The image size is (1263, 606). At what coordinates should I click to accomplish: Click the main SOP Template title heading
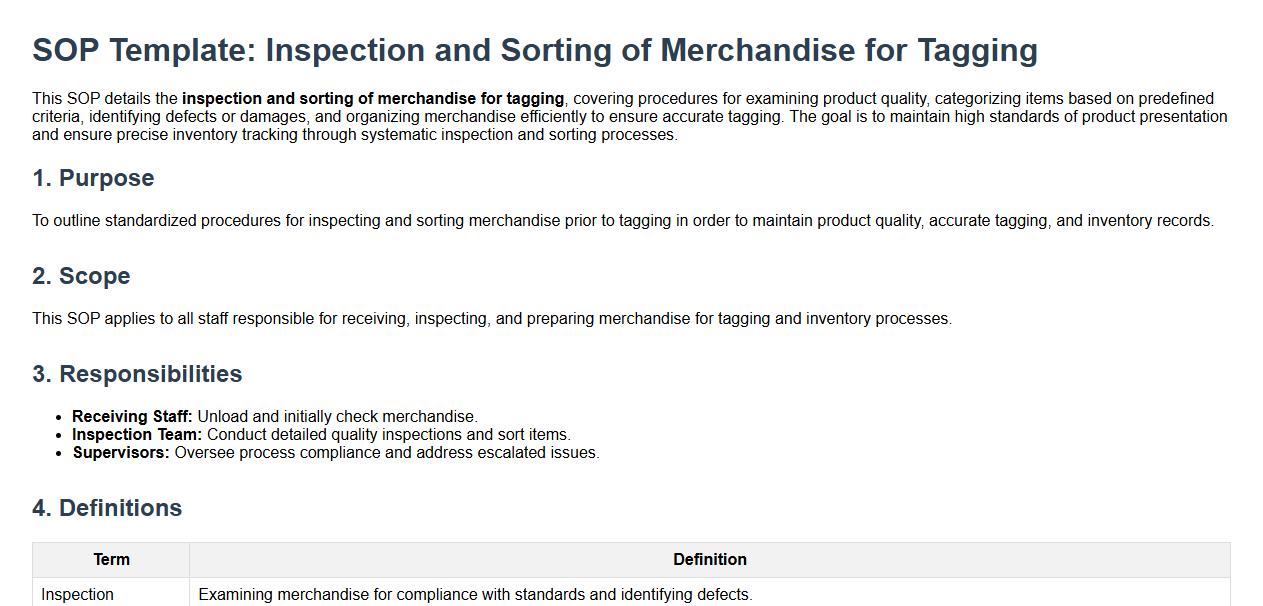click(535, 50)
